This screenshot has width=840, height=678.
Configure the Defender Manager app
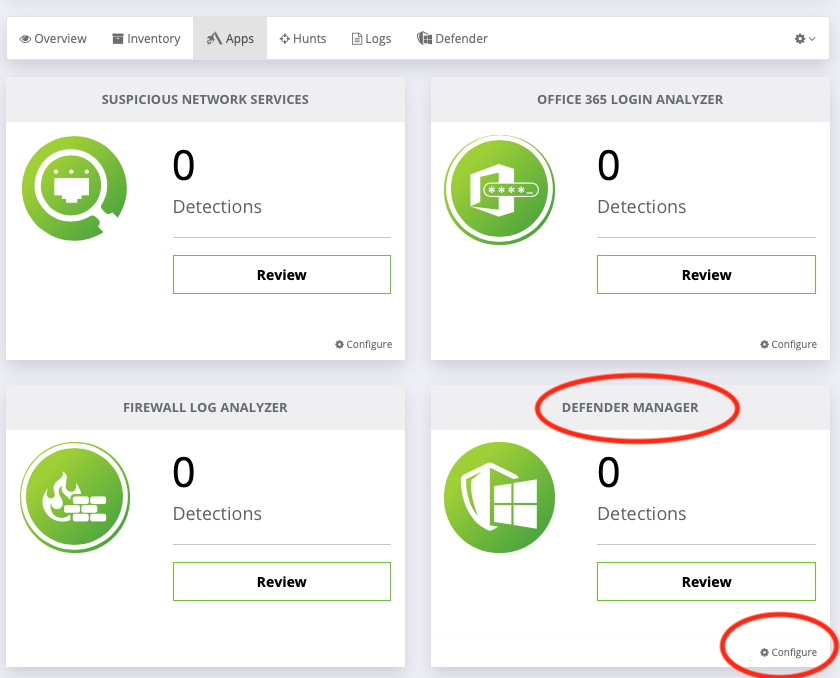(x=788, y=652)
